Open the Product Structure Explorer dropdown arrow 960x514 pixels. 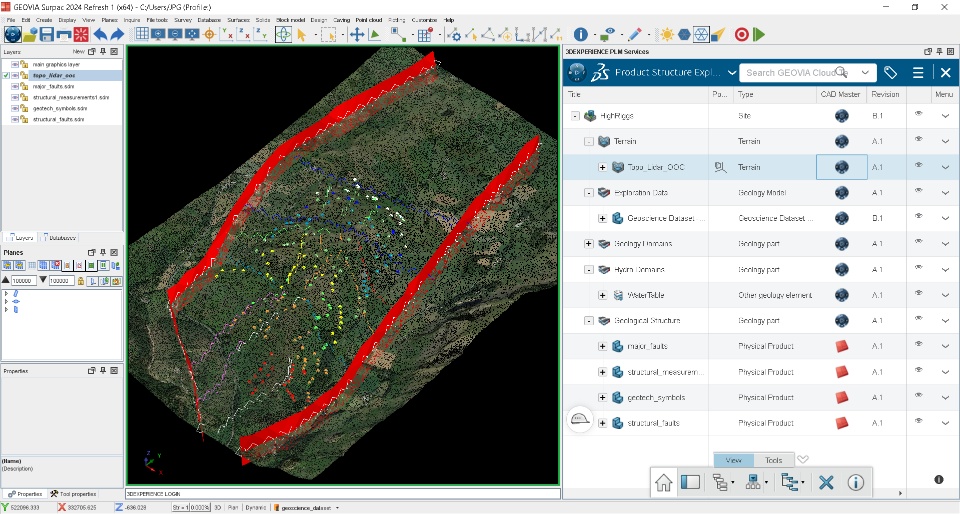coord(732,72)
